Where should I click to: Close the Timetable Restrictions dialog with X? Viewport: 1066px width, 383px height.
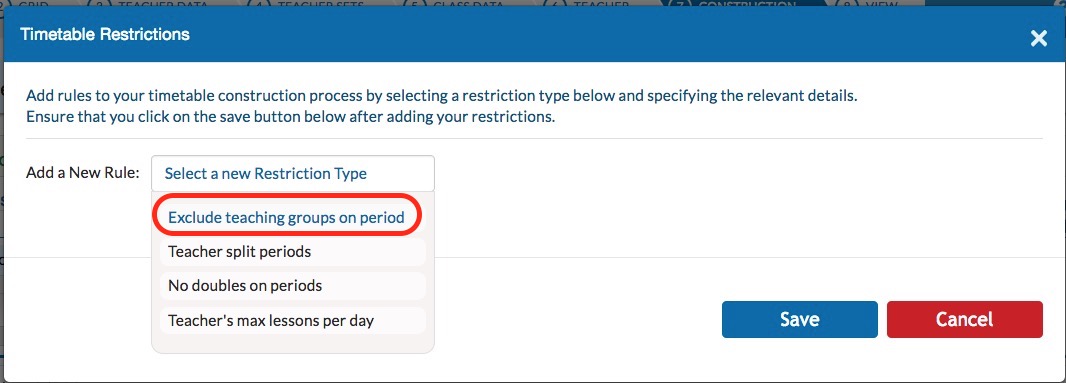[x=1038, y=38]
